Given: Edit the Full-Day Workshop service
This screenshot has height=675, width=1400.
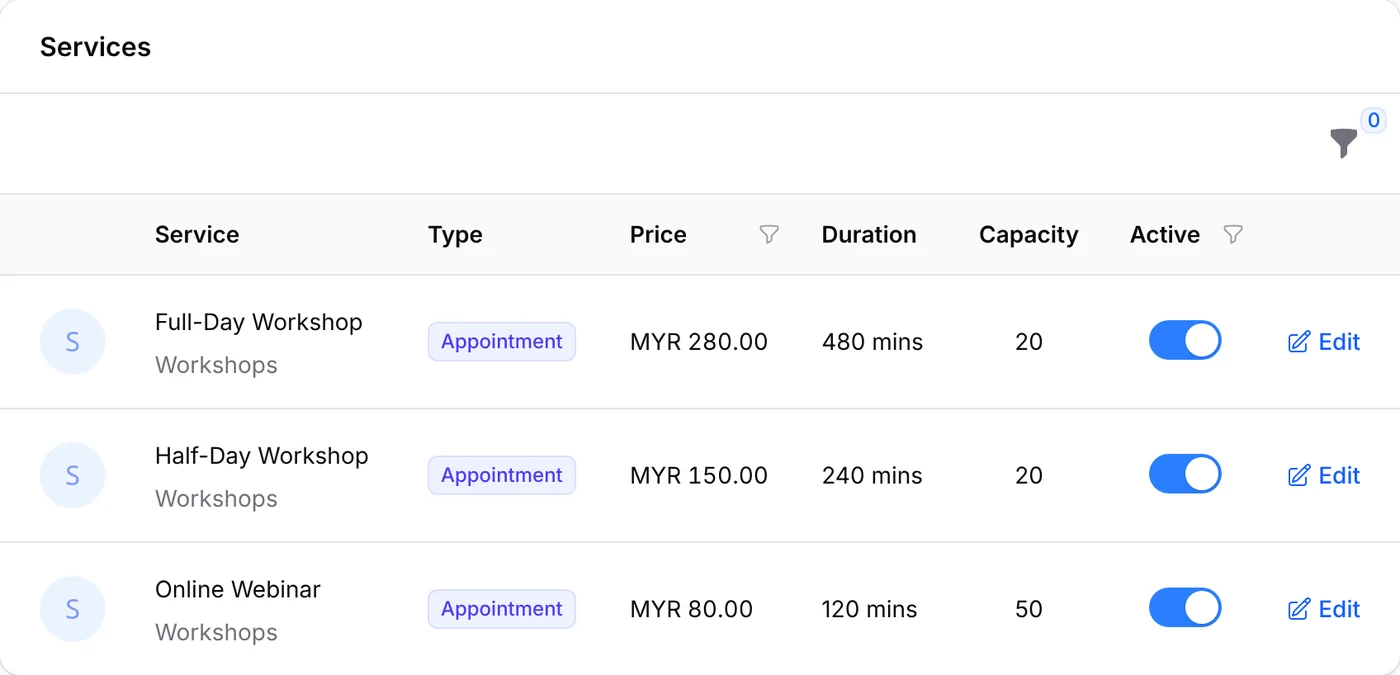Looking at the screenshot, I should [x=1324, y=342].
